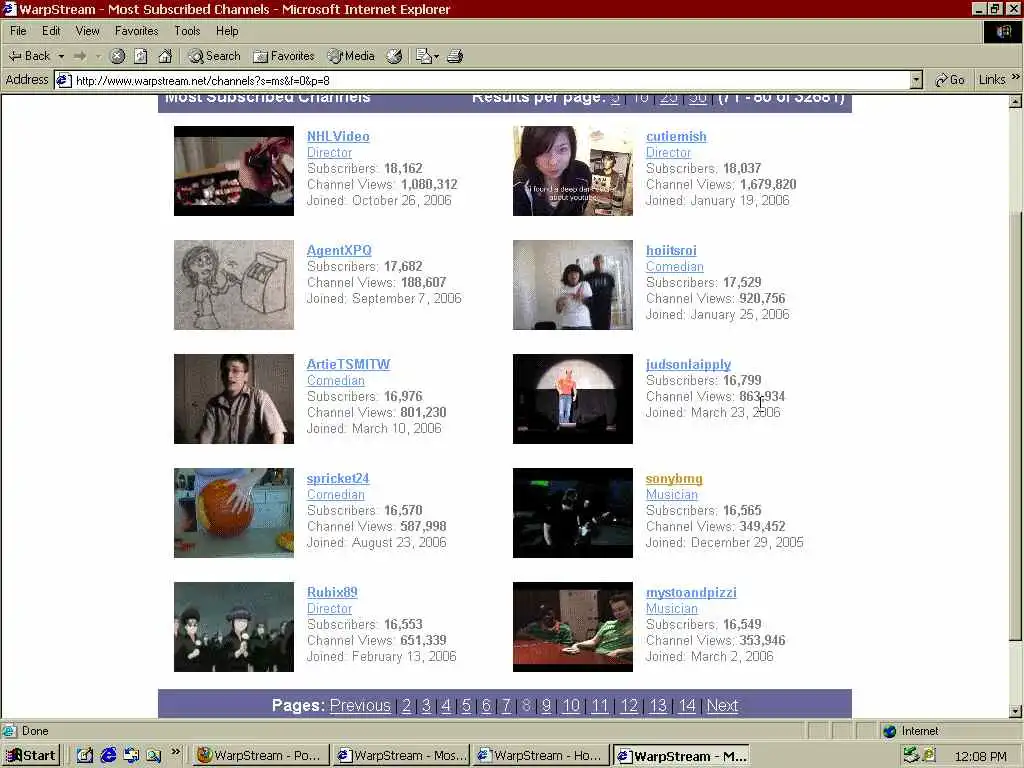This screenshot has height=768, width=1024.
Task: Jump to page 9 in pagination
Action: click(547, 705)
